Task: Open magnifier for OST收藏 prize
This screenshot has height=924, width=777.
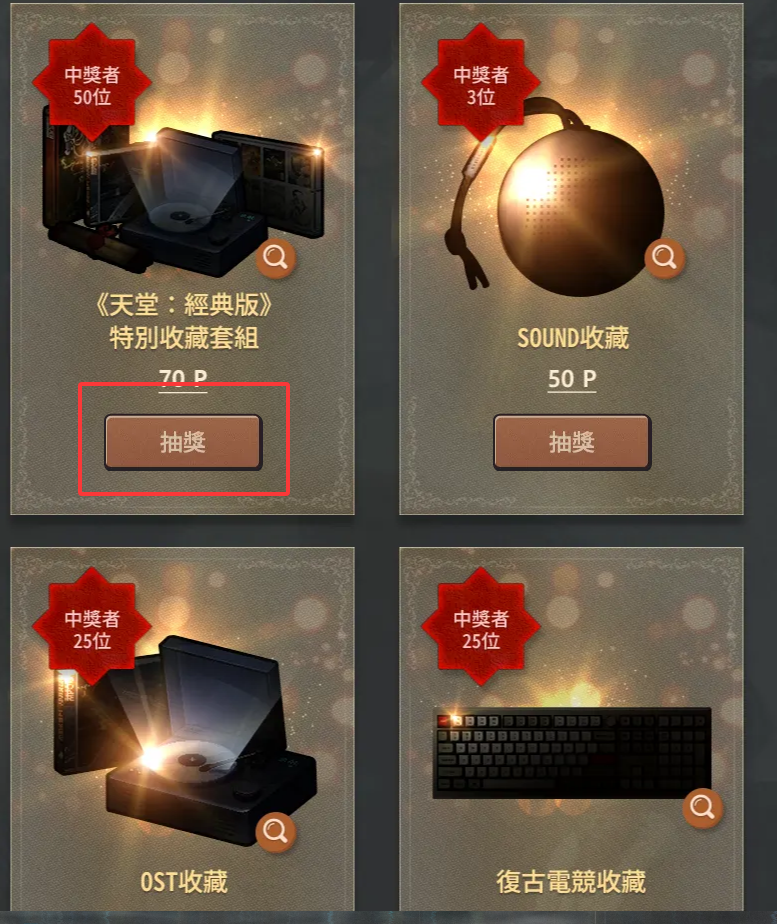Action: coord(275,831)
